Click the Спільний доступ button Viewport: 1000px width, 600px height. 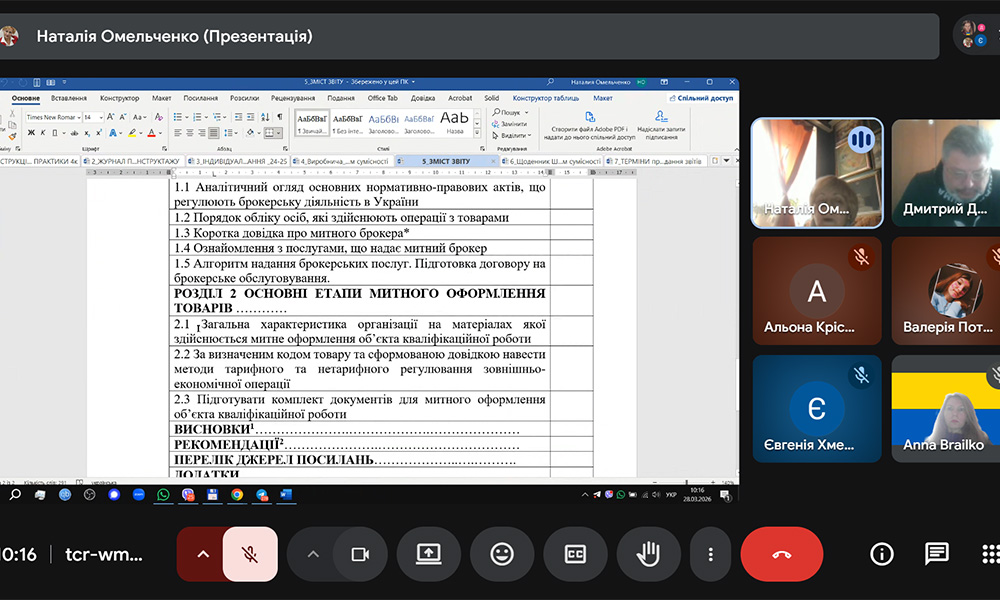[704, 98]
